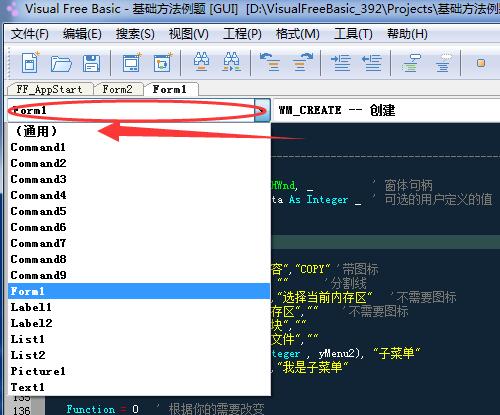Viewport: 500px width, 415px height.
Task: Select Command6 in the object list
Action: click(139, 227)
